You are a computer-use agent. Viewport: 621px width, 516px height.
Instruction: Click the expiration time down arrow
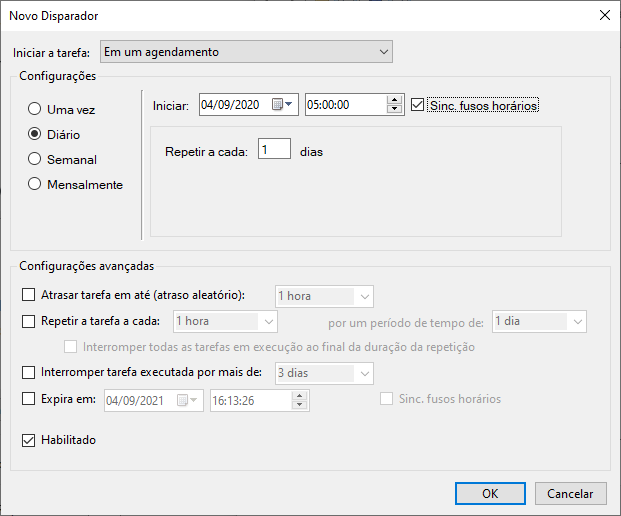pos(299,405)
